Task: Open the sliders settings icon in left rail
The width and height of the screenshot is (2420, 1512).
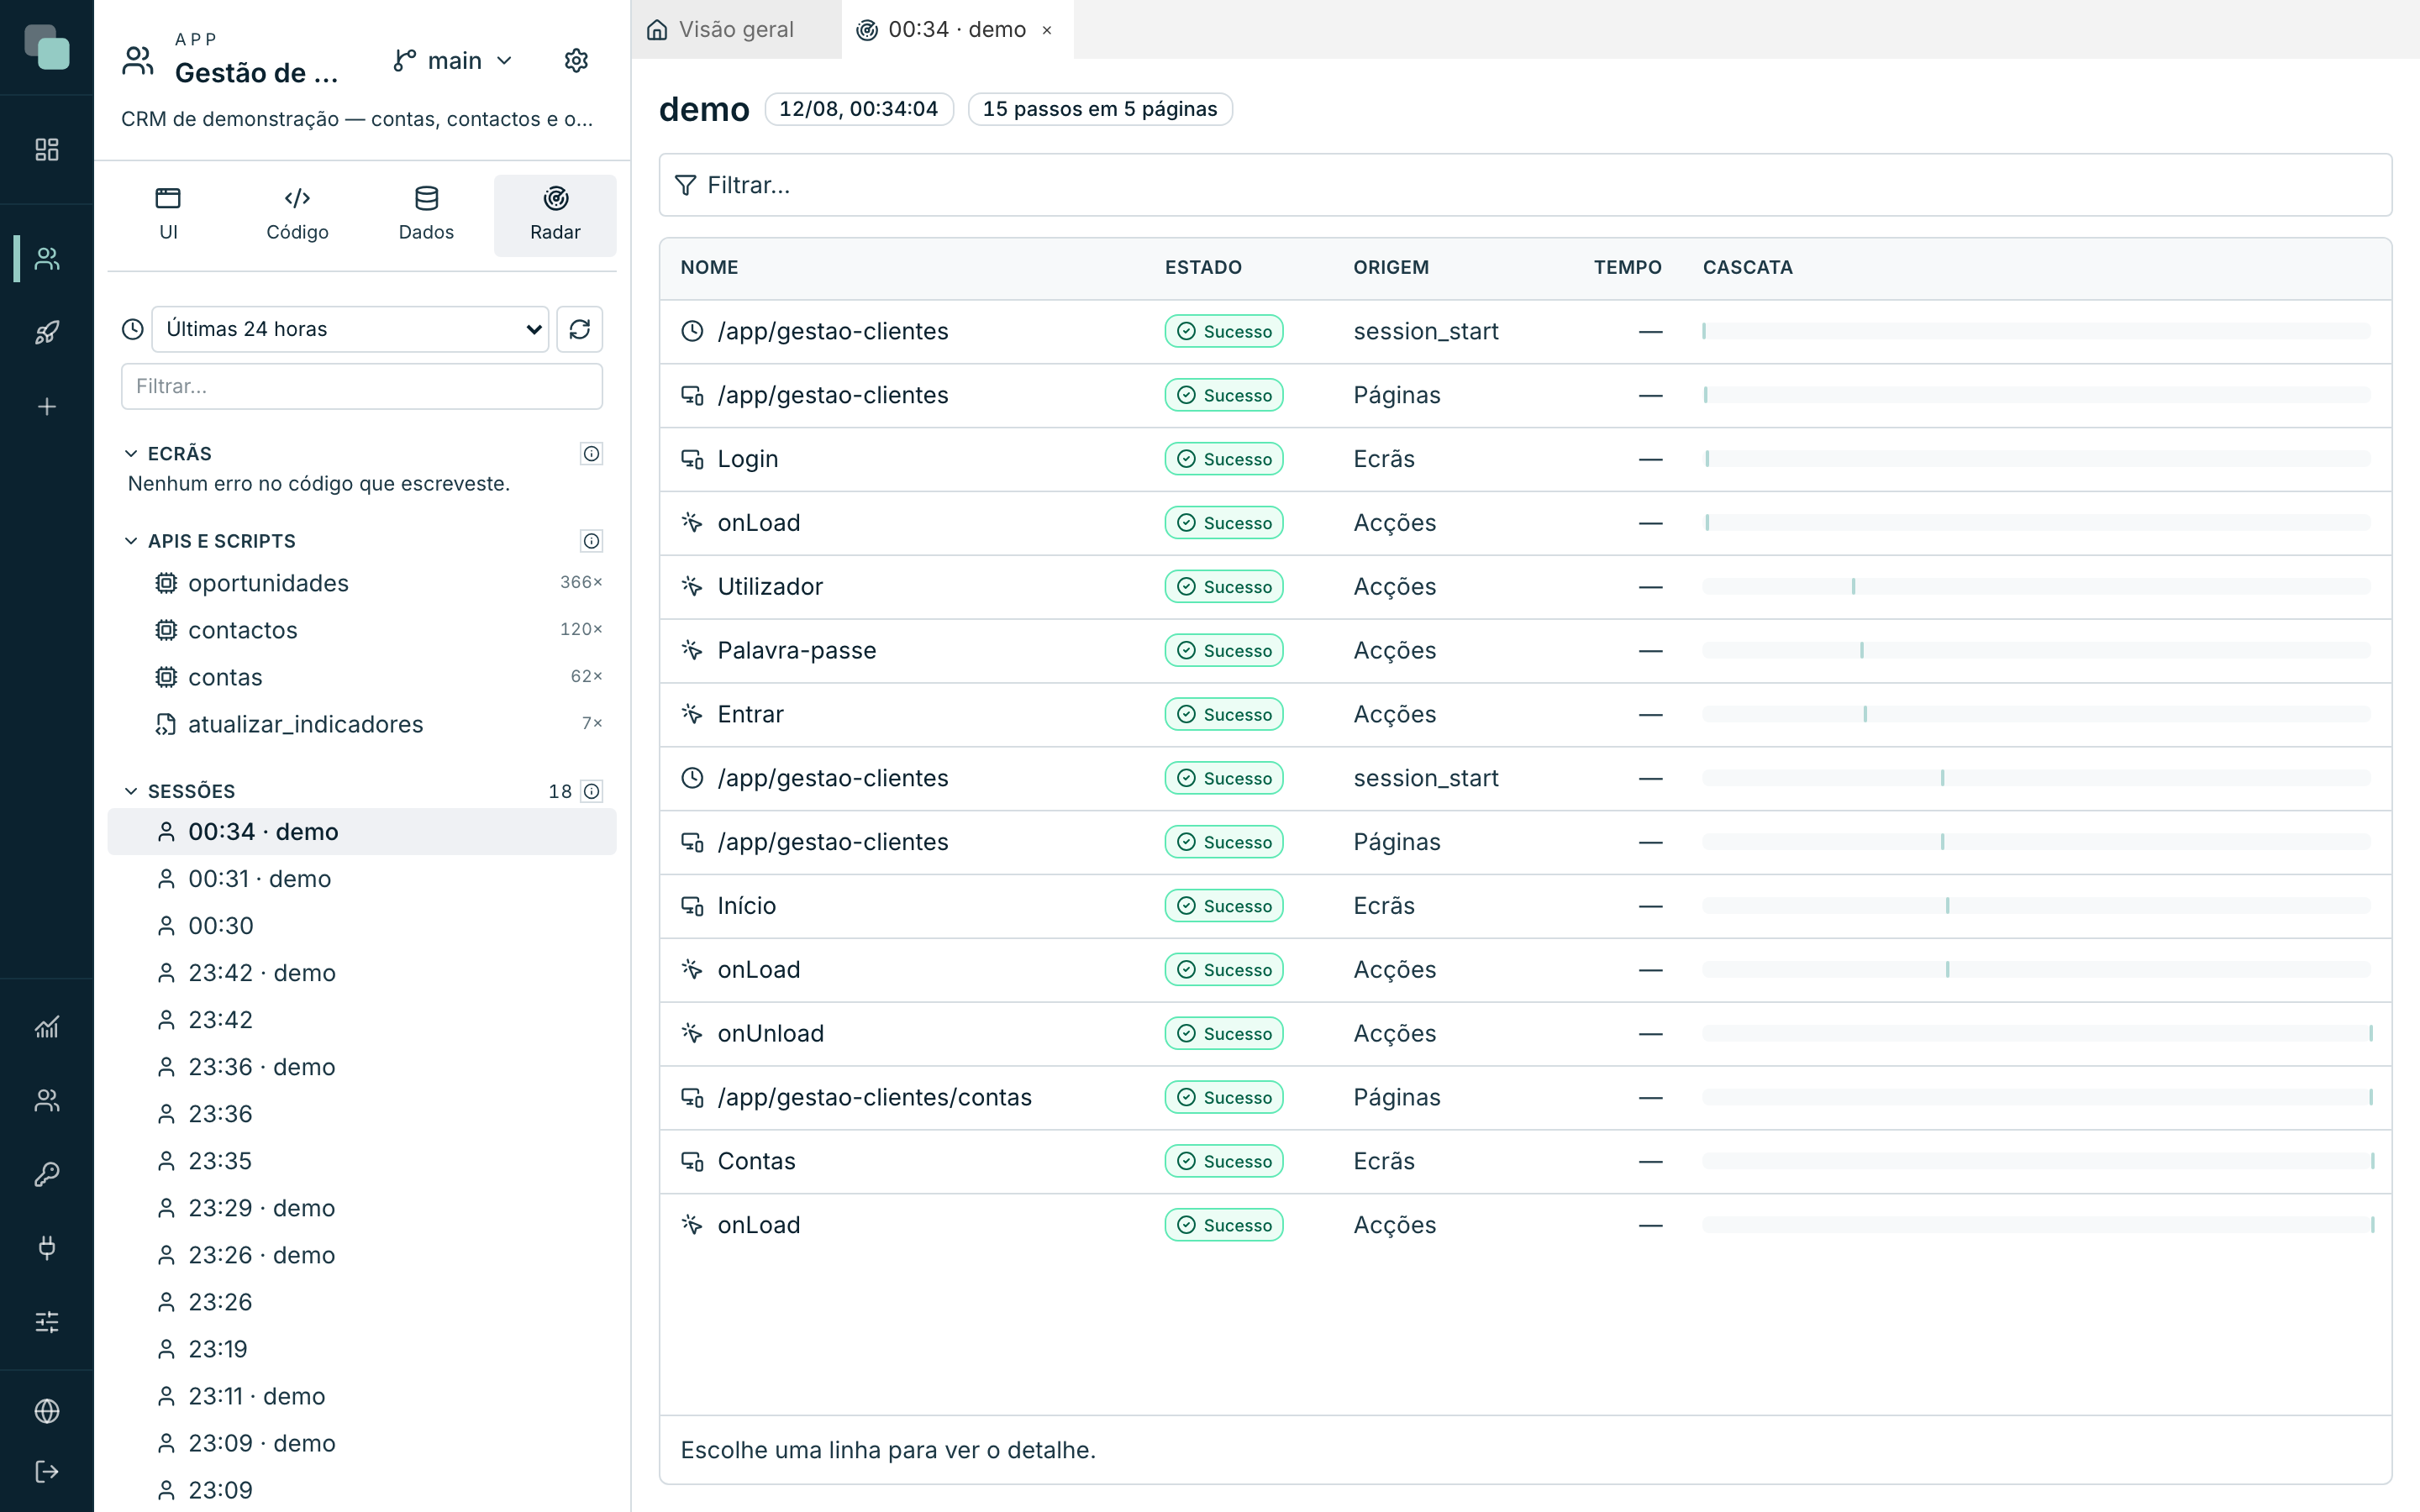Action: [x=47, y=1322]
